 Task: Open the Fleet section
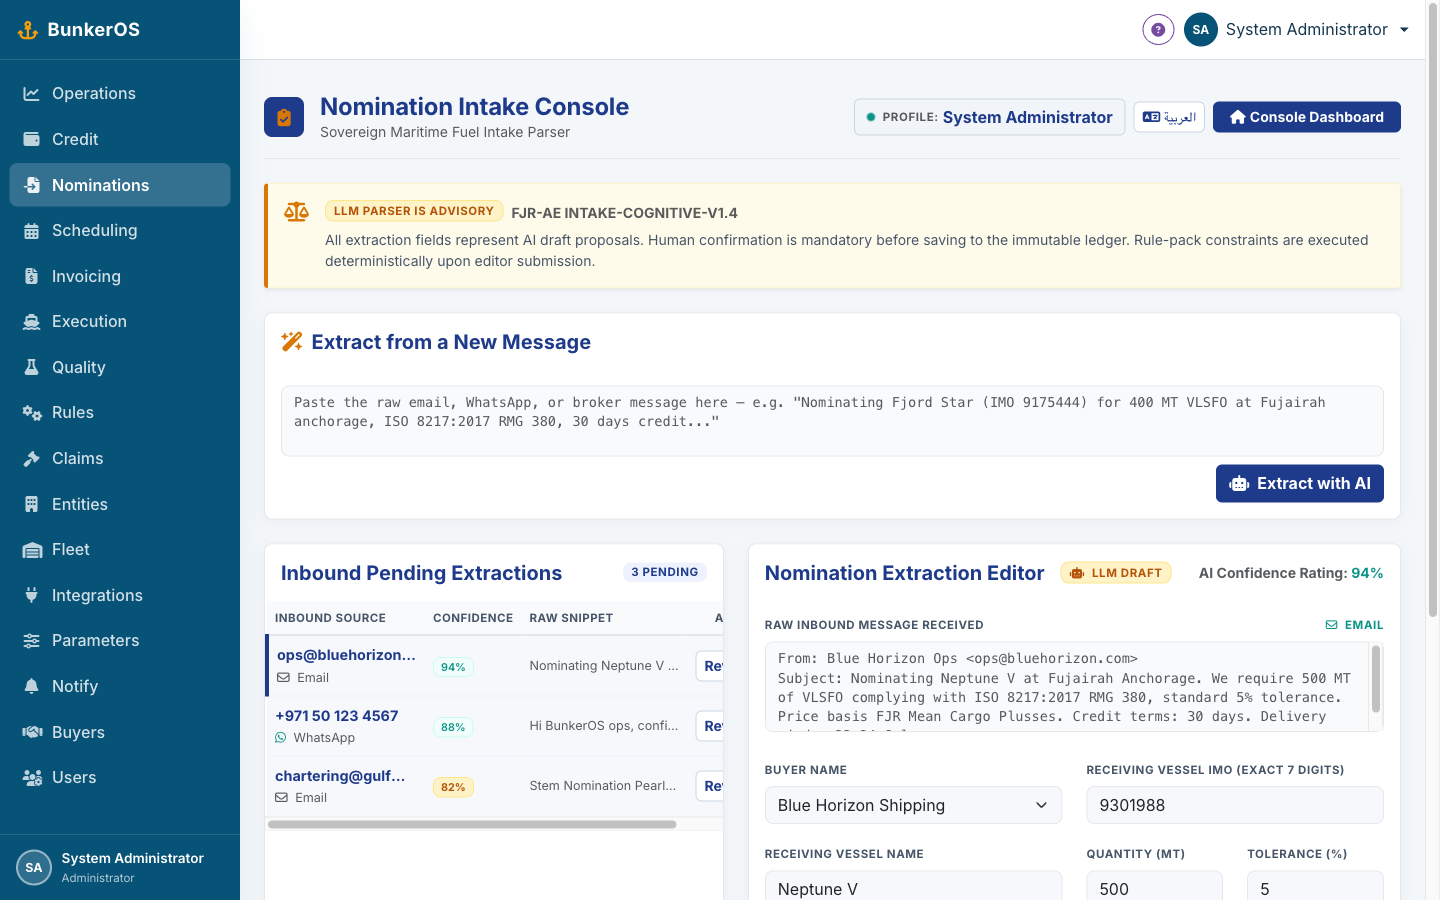point(120,550)
